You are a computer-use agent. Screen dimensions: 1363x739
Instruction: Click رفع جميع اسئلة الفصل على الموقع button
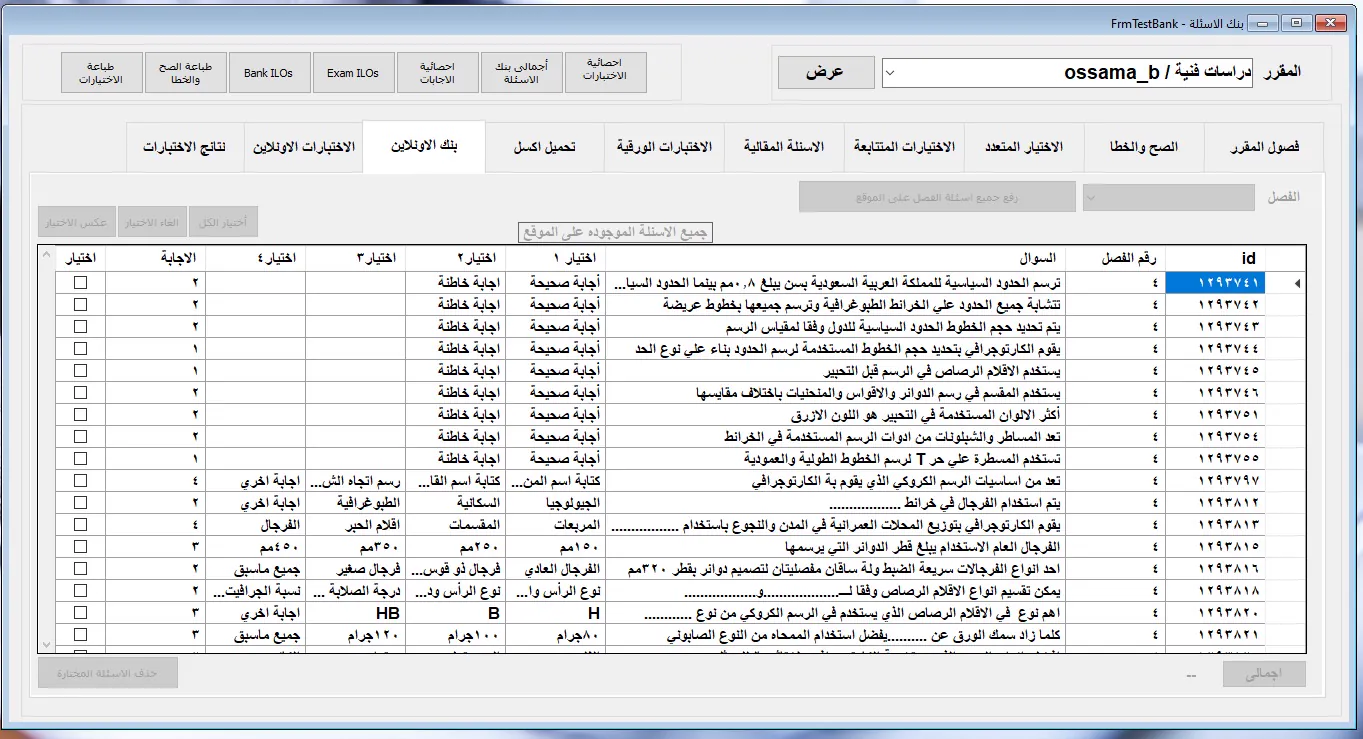[x=937, y=197]
